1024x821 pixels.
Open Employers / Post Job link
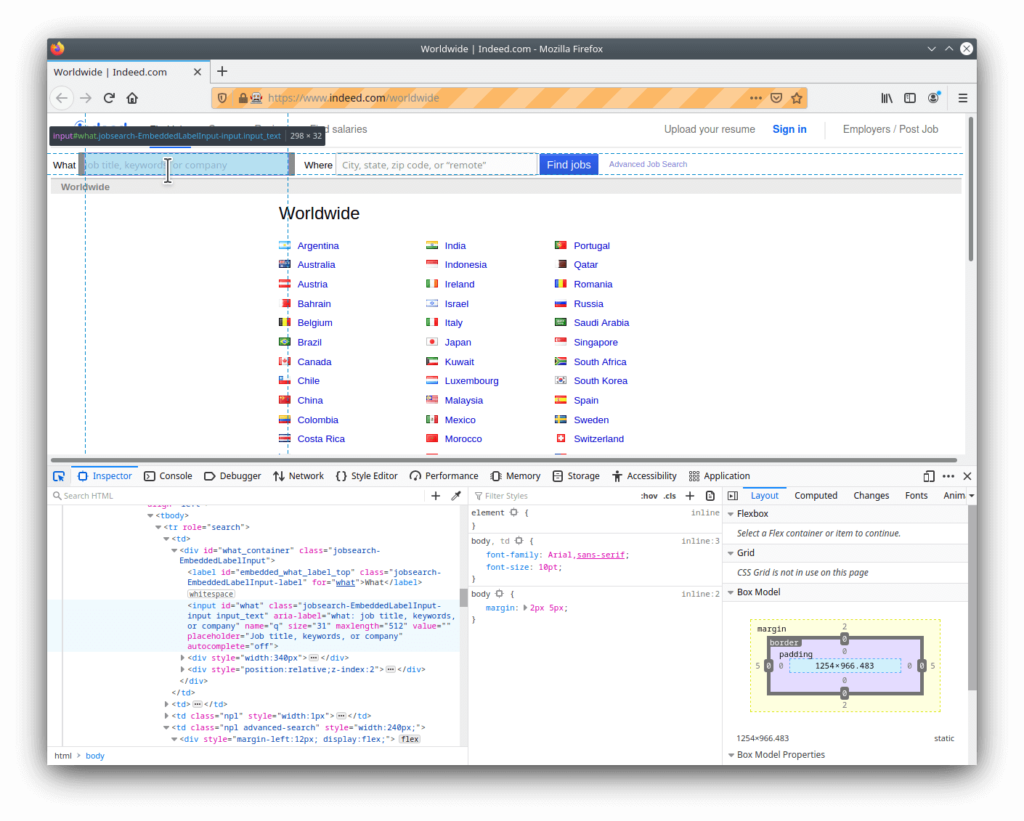[890, 129]
